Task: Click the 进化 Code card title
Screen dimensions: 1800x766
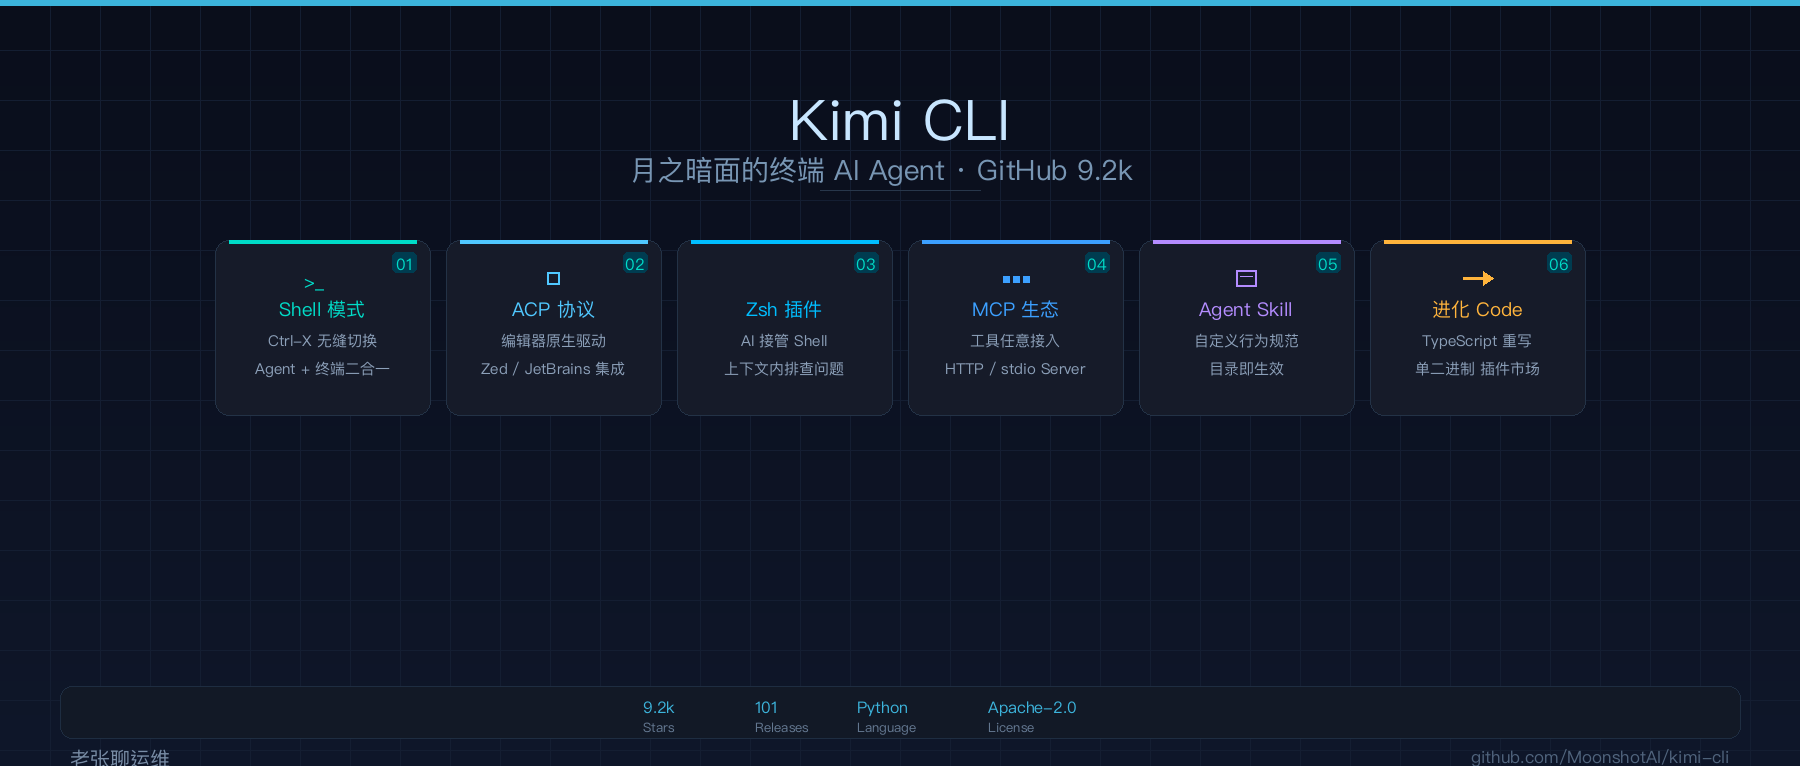Action: coord(1477,310)
